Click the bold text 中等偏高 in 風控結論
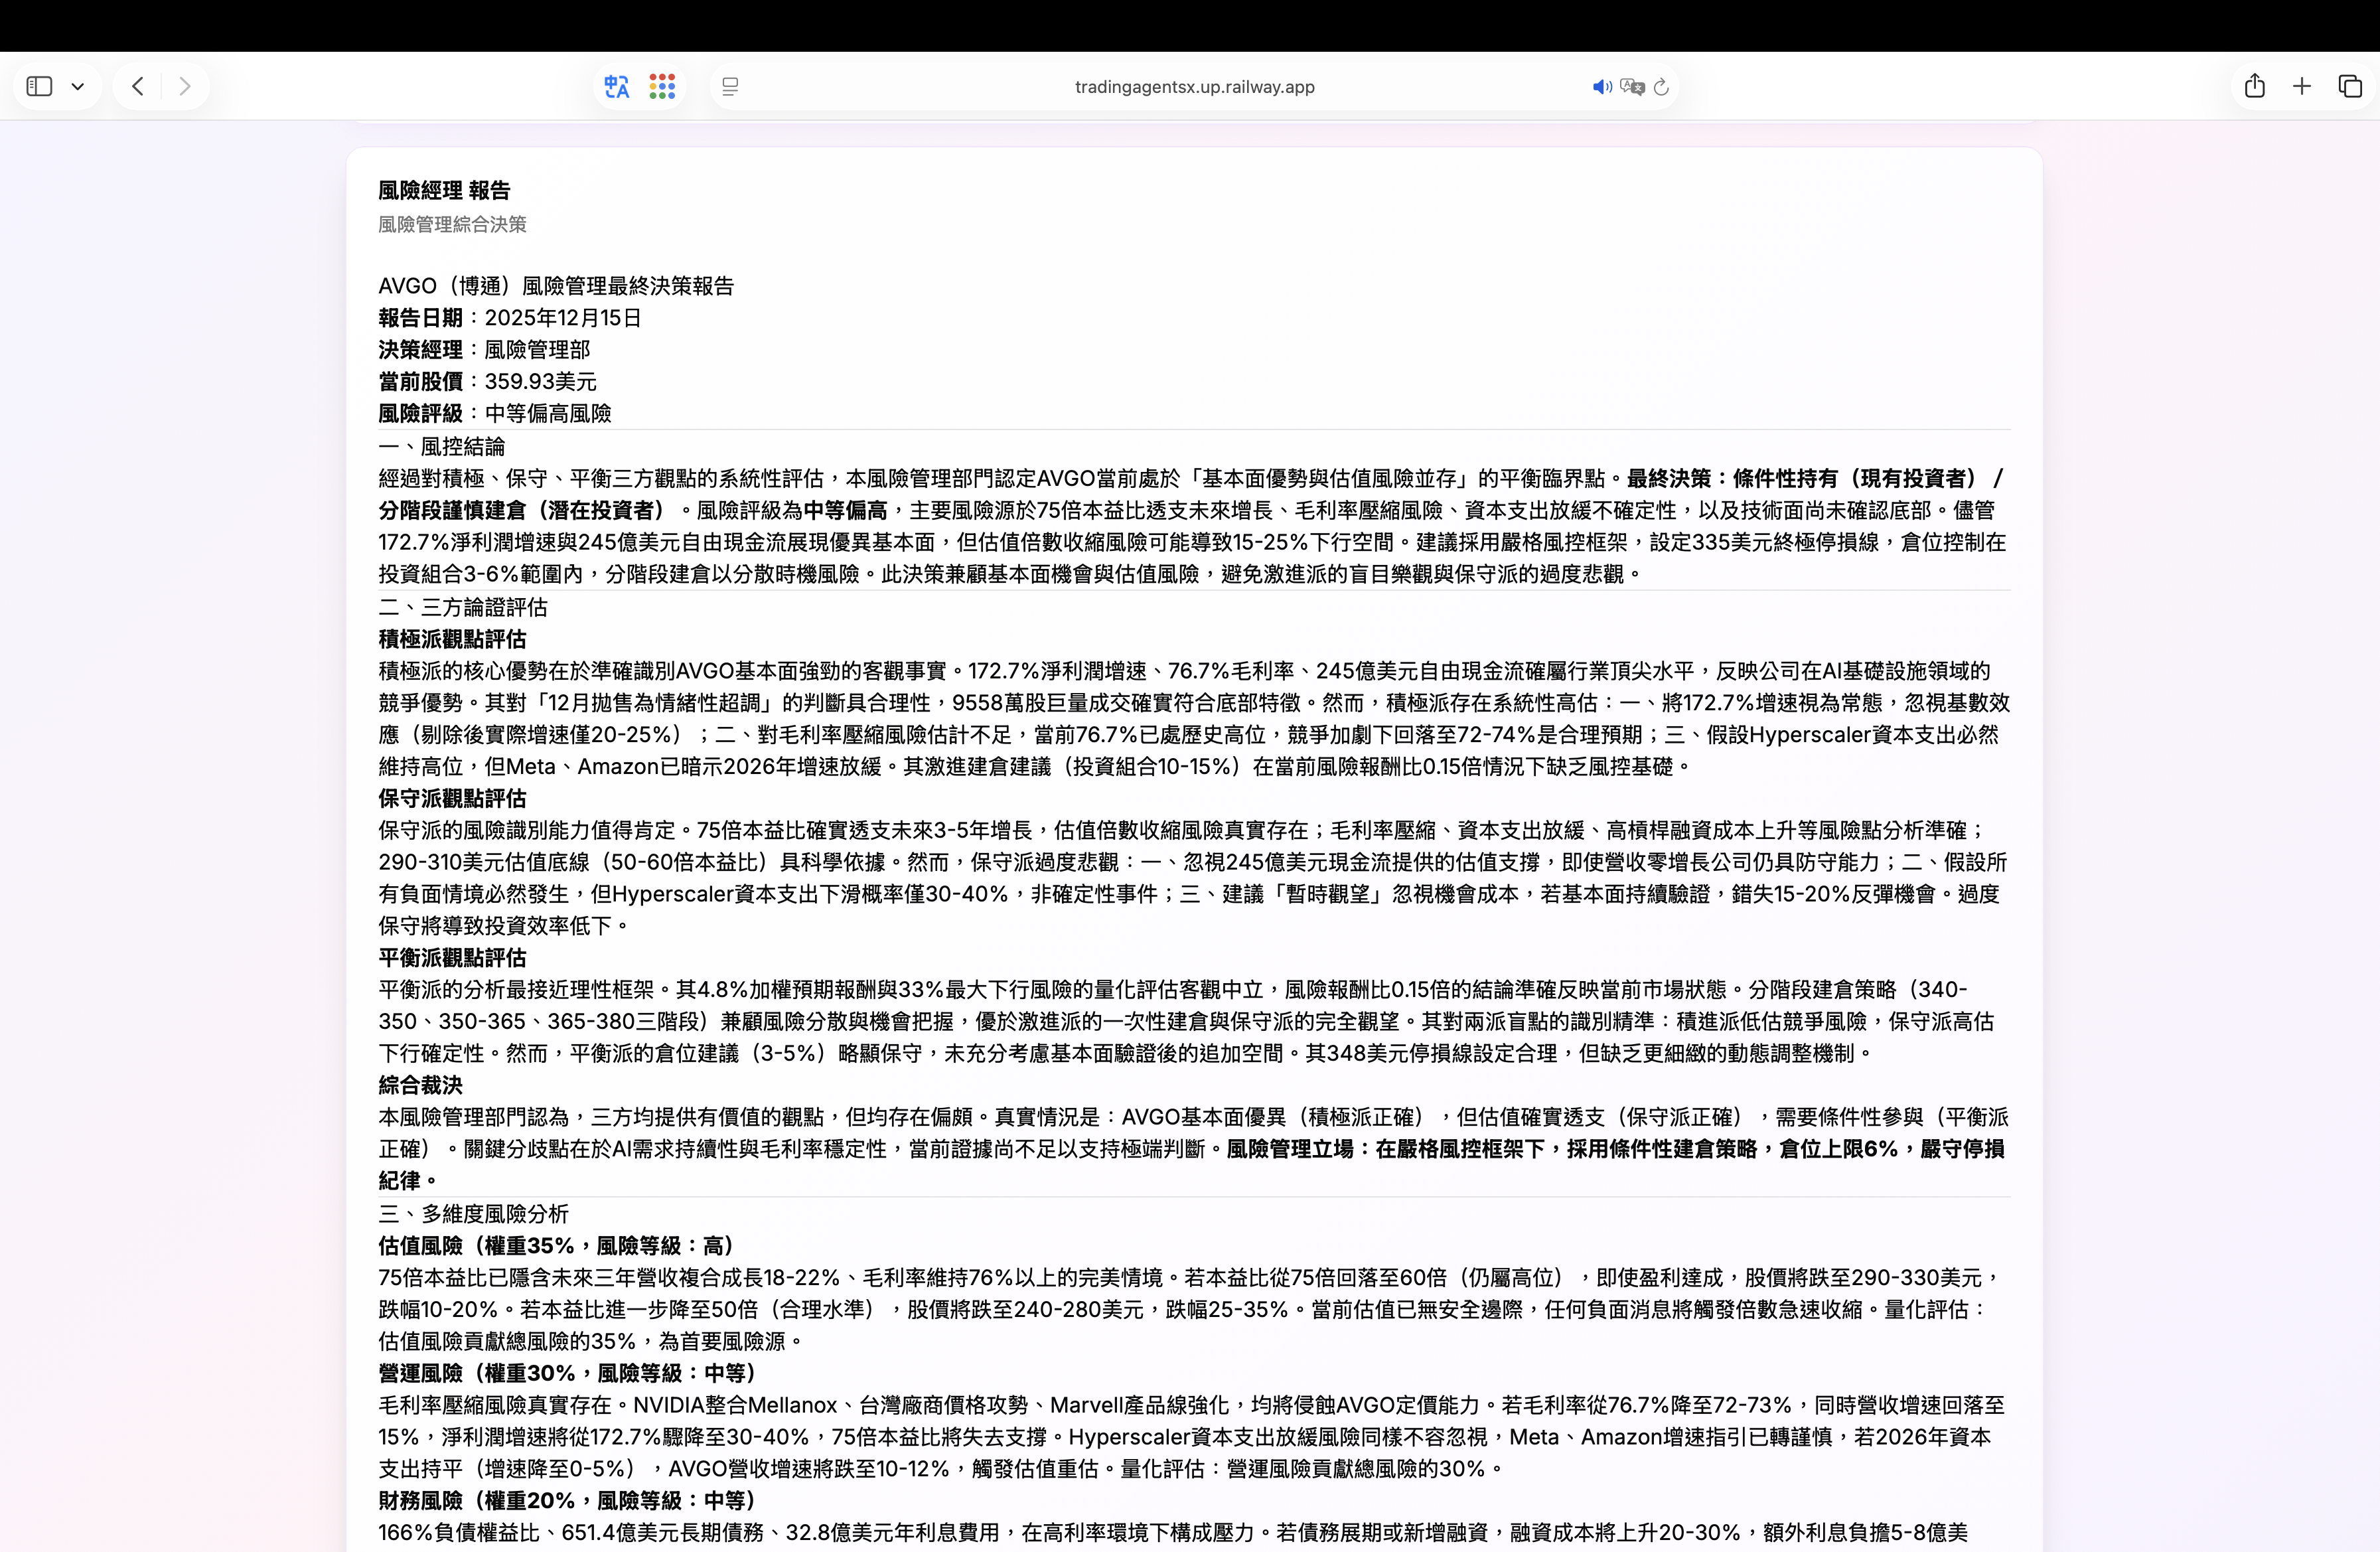 (x=845, y=510)
